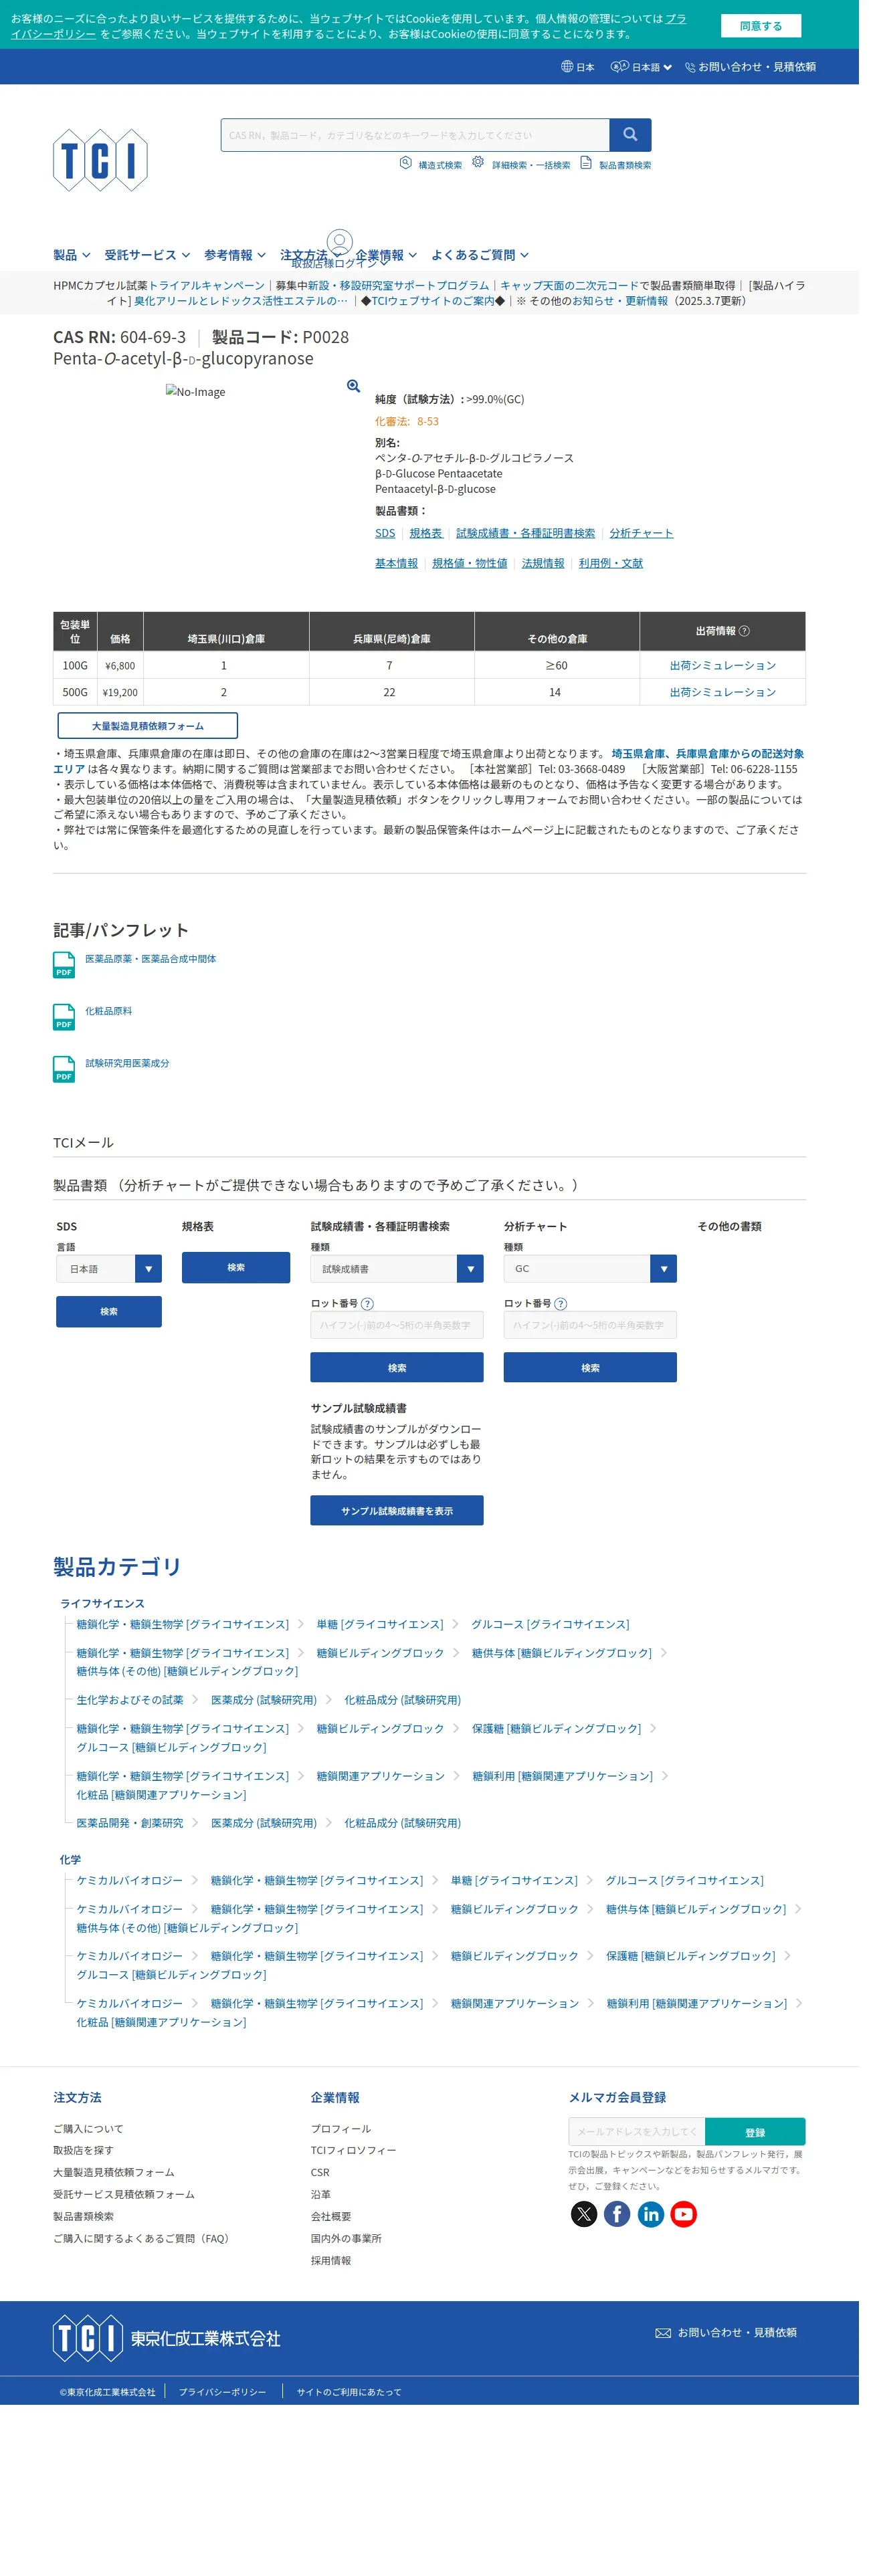
Task: Jump to 法規情報 section tab
Action: 543,563
